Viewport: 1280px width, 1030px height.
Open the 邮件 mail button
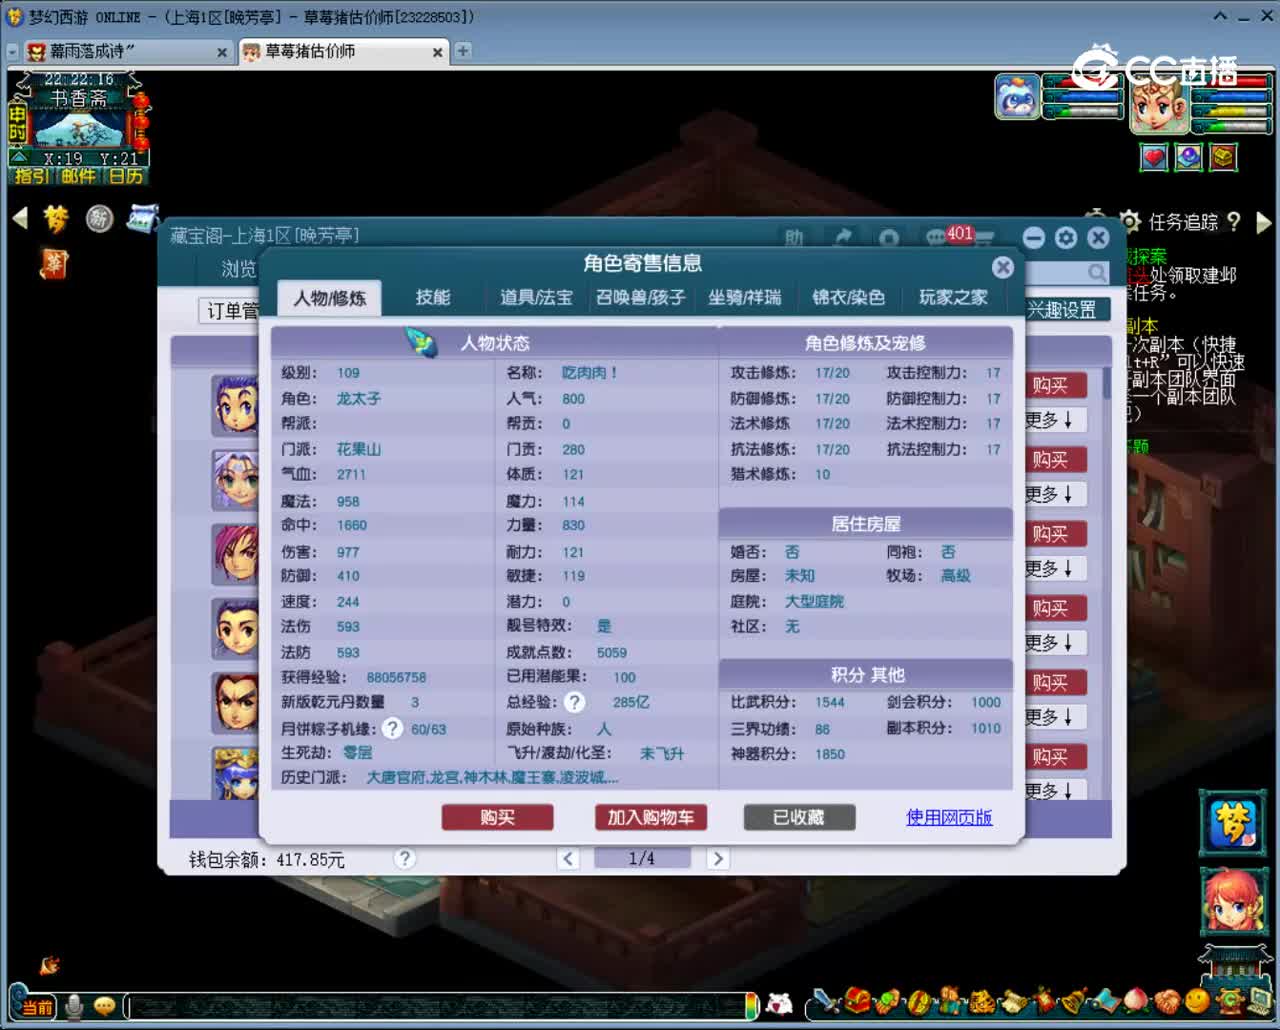click(78, 176)
